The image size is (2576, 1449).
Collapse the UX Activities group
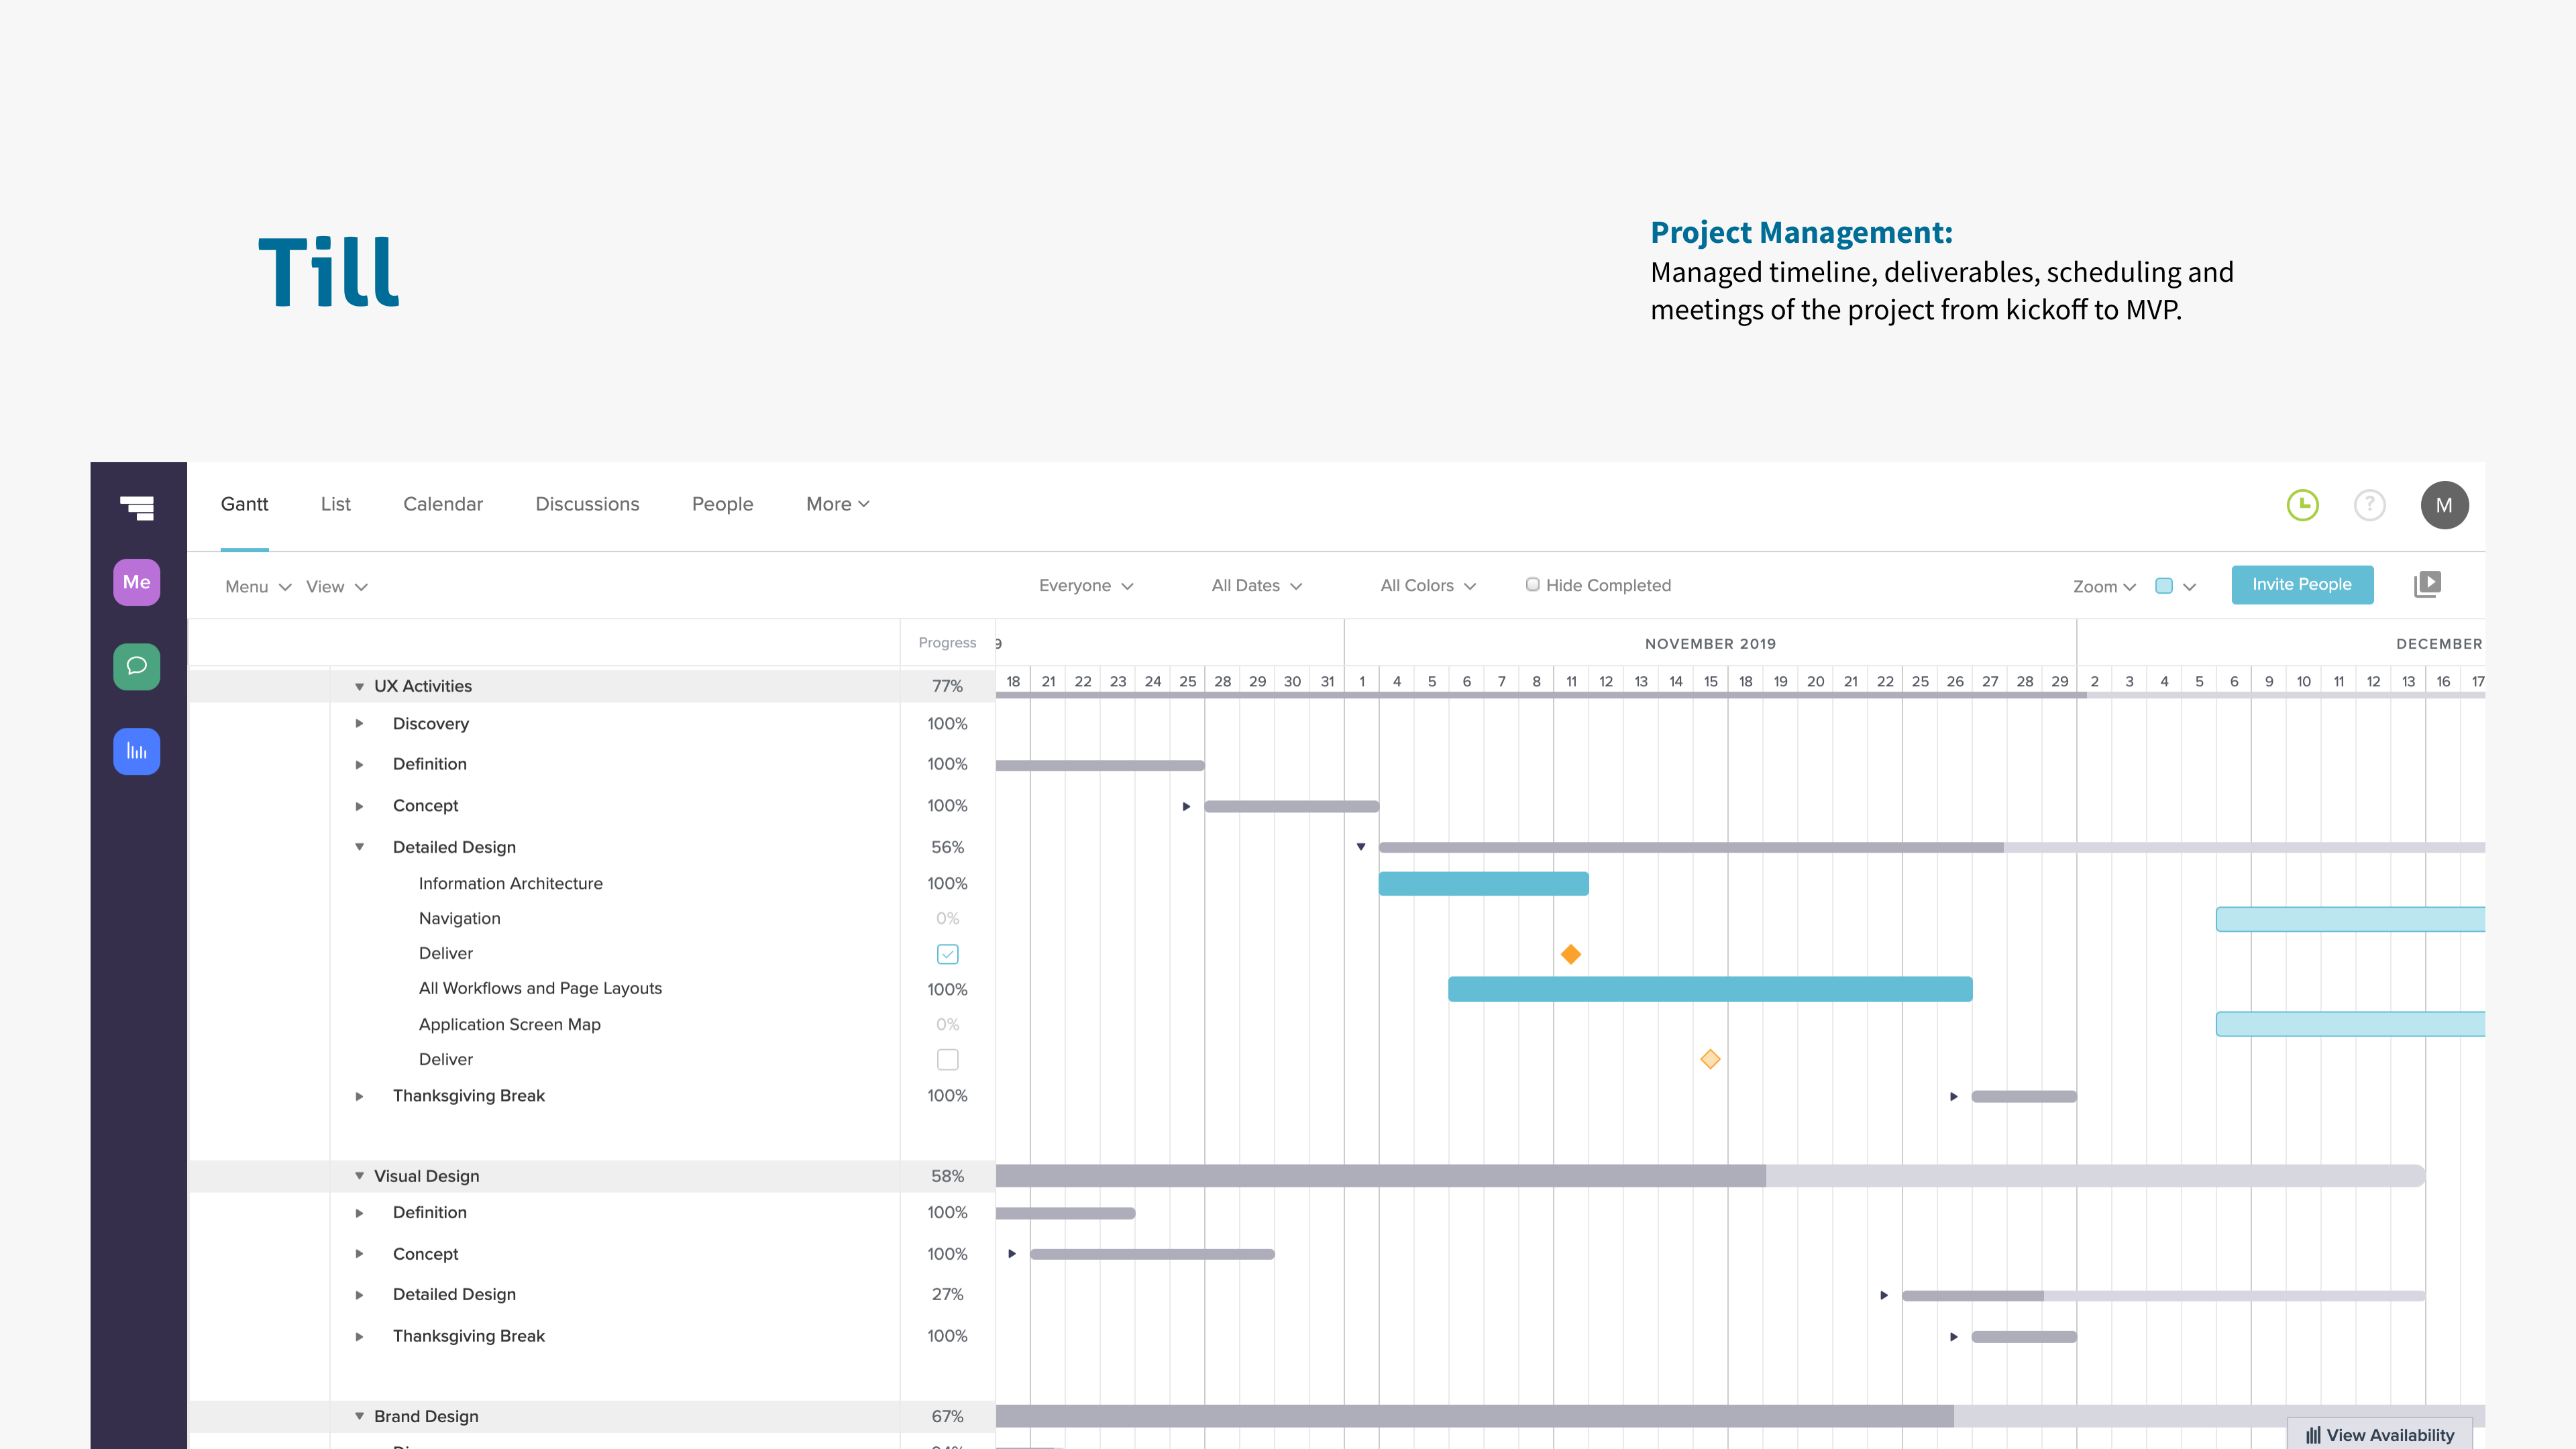coord(360,686)
